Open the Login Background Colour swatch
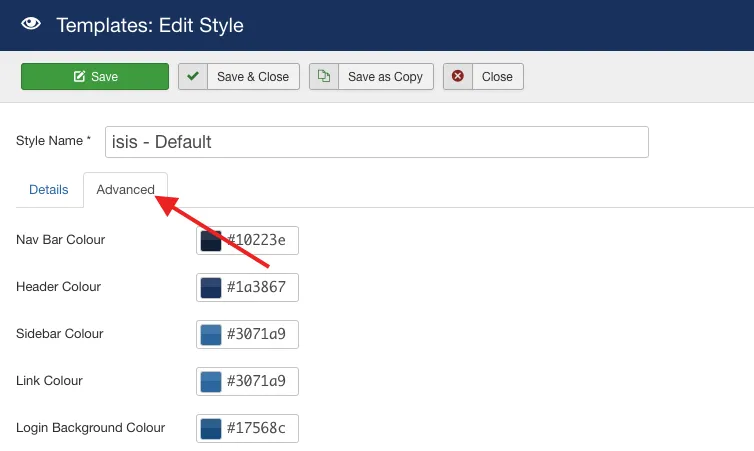Screen dimensions: 754x451 pyautogui.click(x=211, y=428)
